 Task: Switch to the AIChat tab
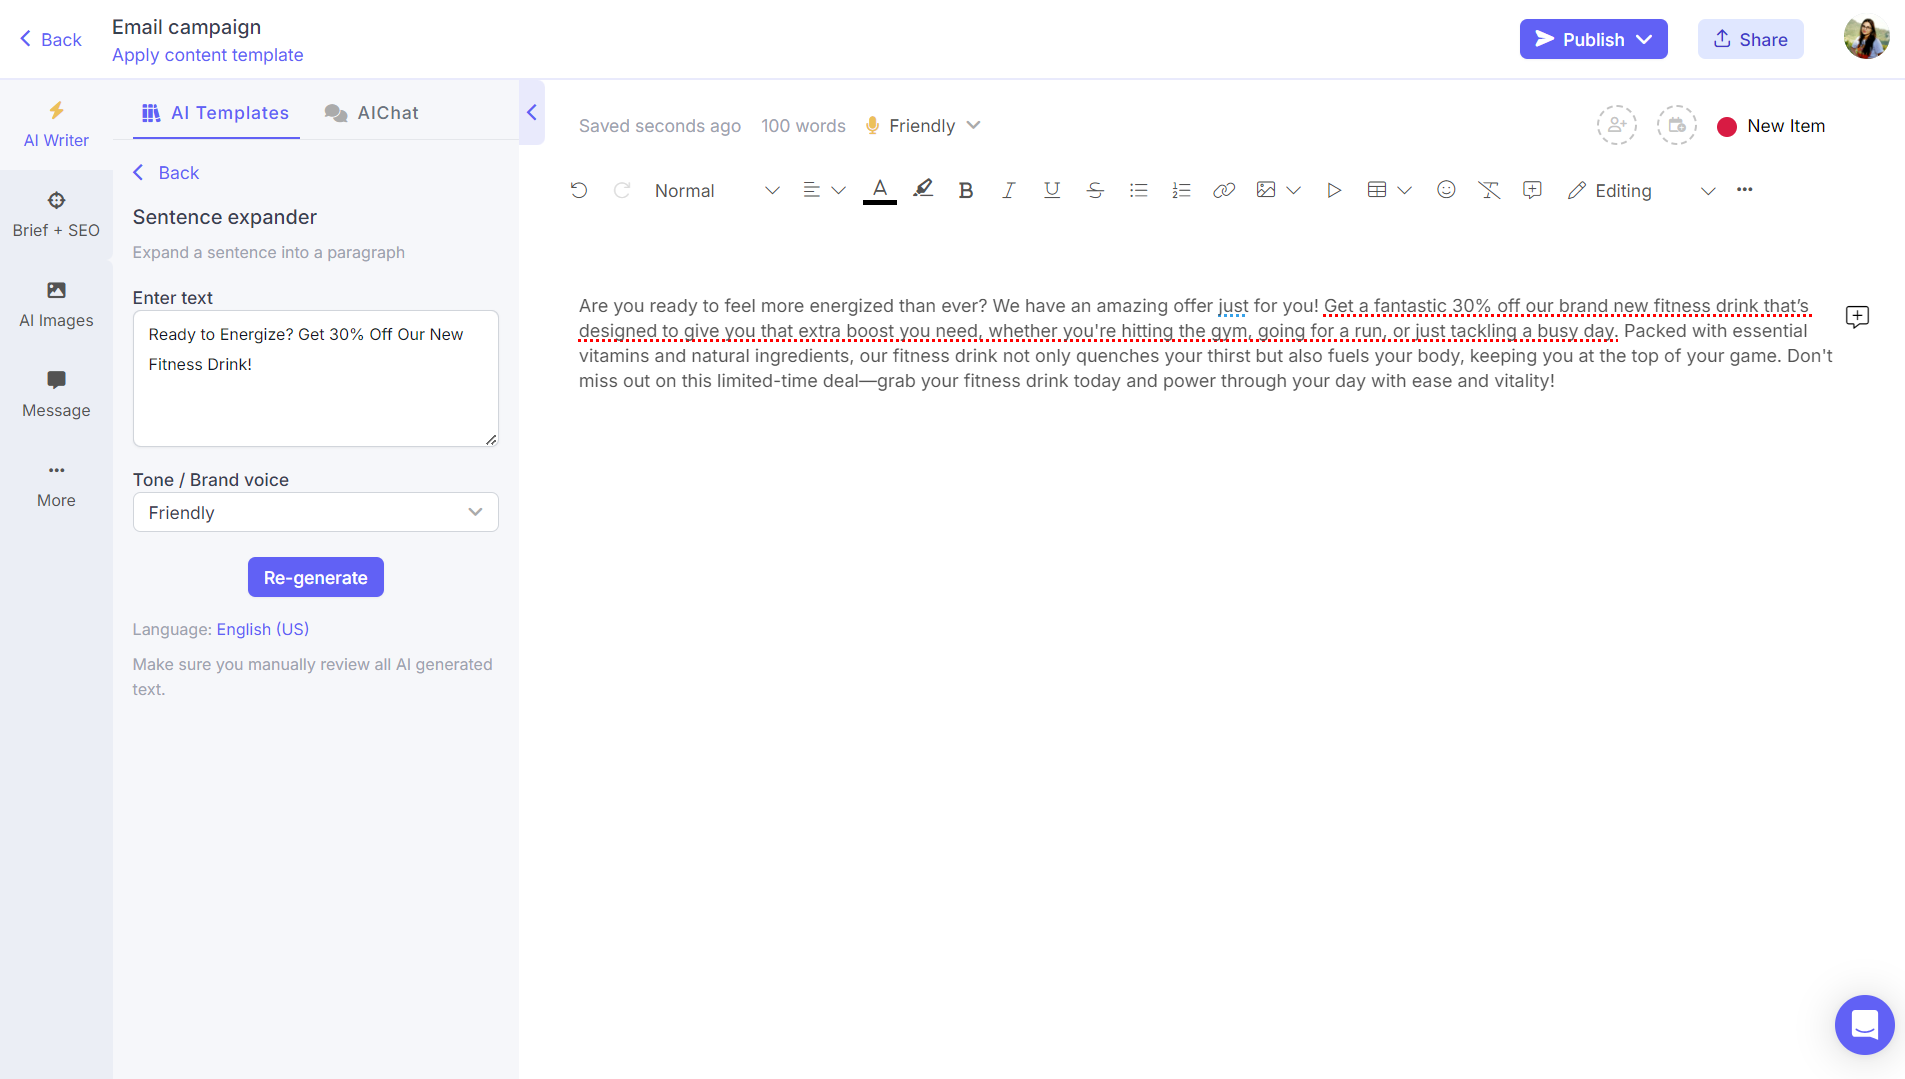pos(371,112)
